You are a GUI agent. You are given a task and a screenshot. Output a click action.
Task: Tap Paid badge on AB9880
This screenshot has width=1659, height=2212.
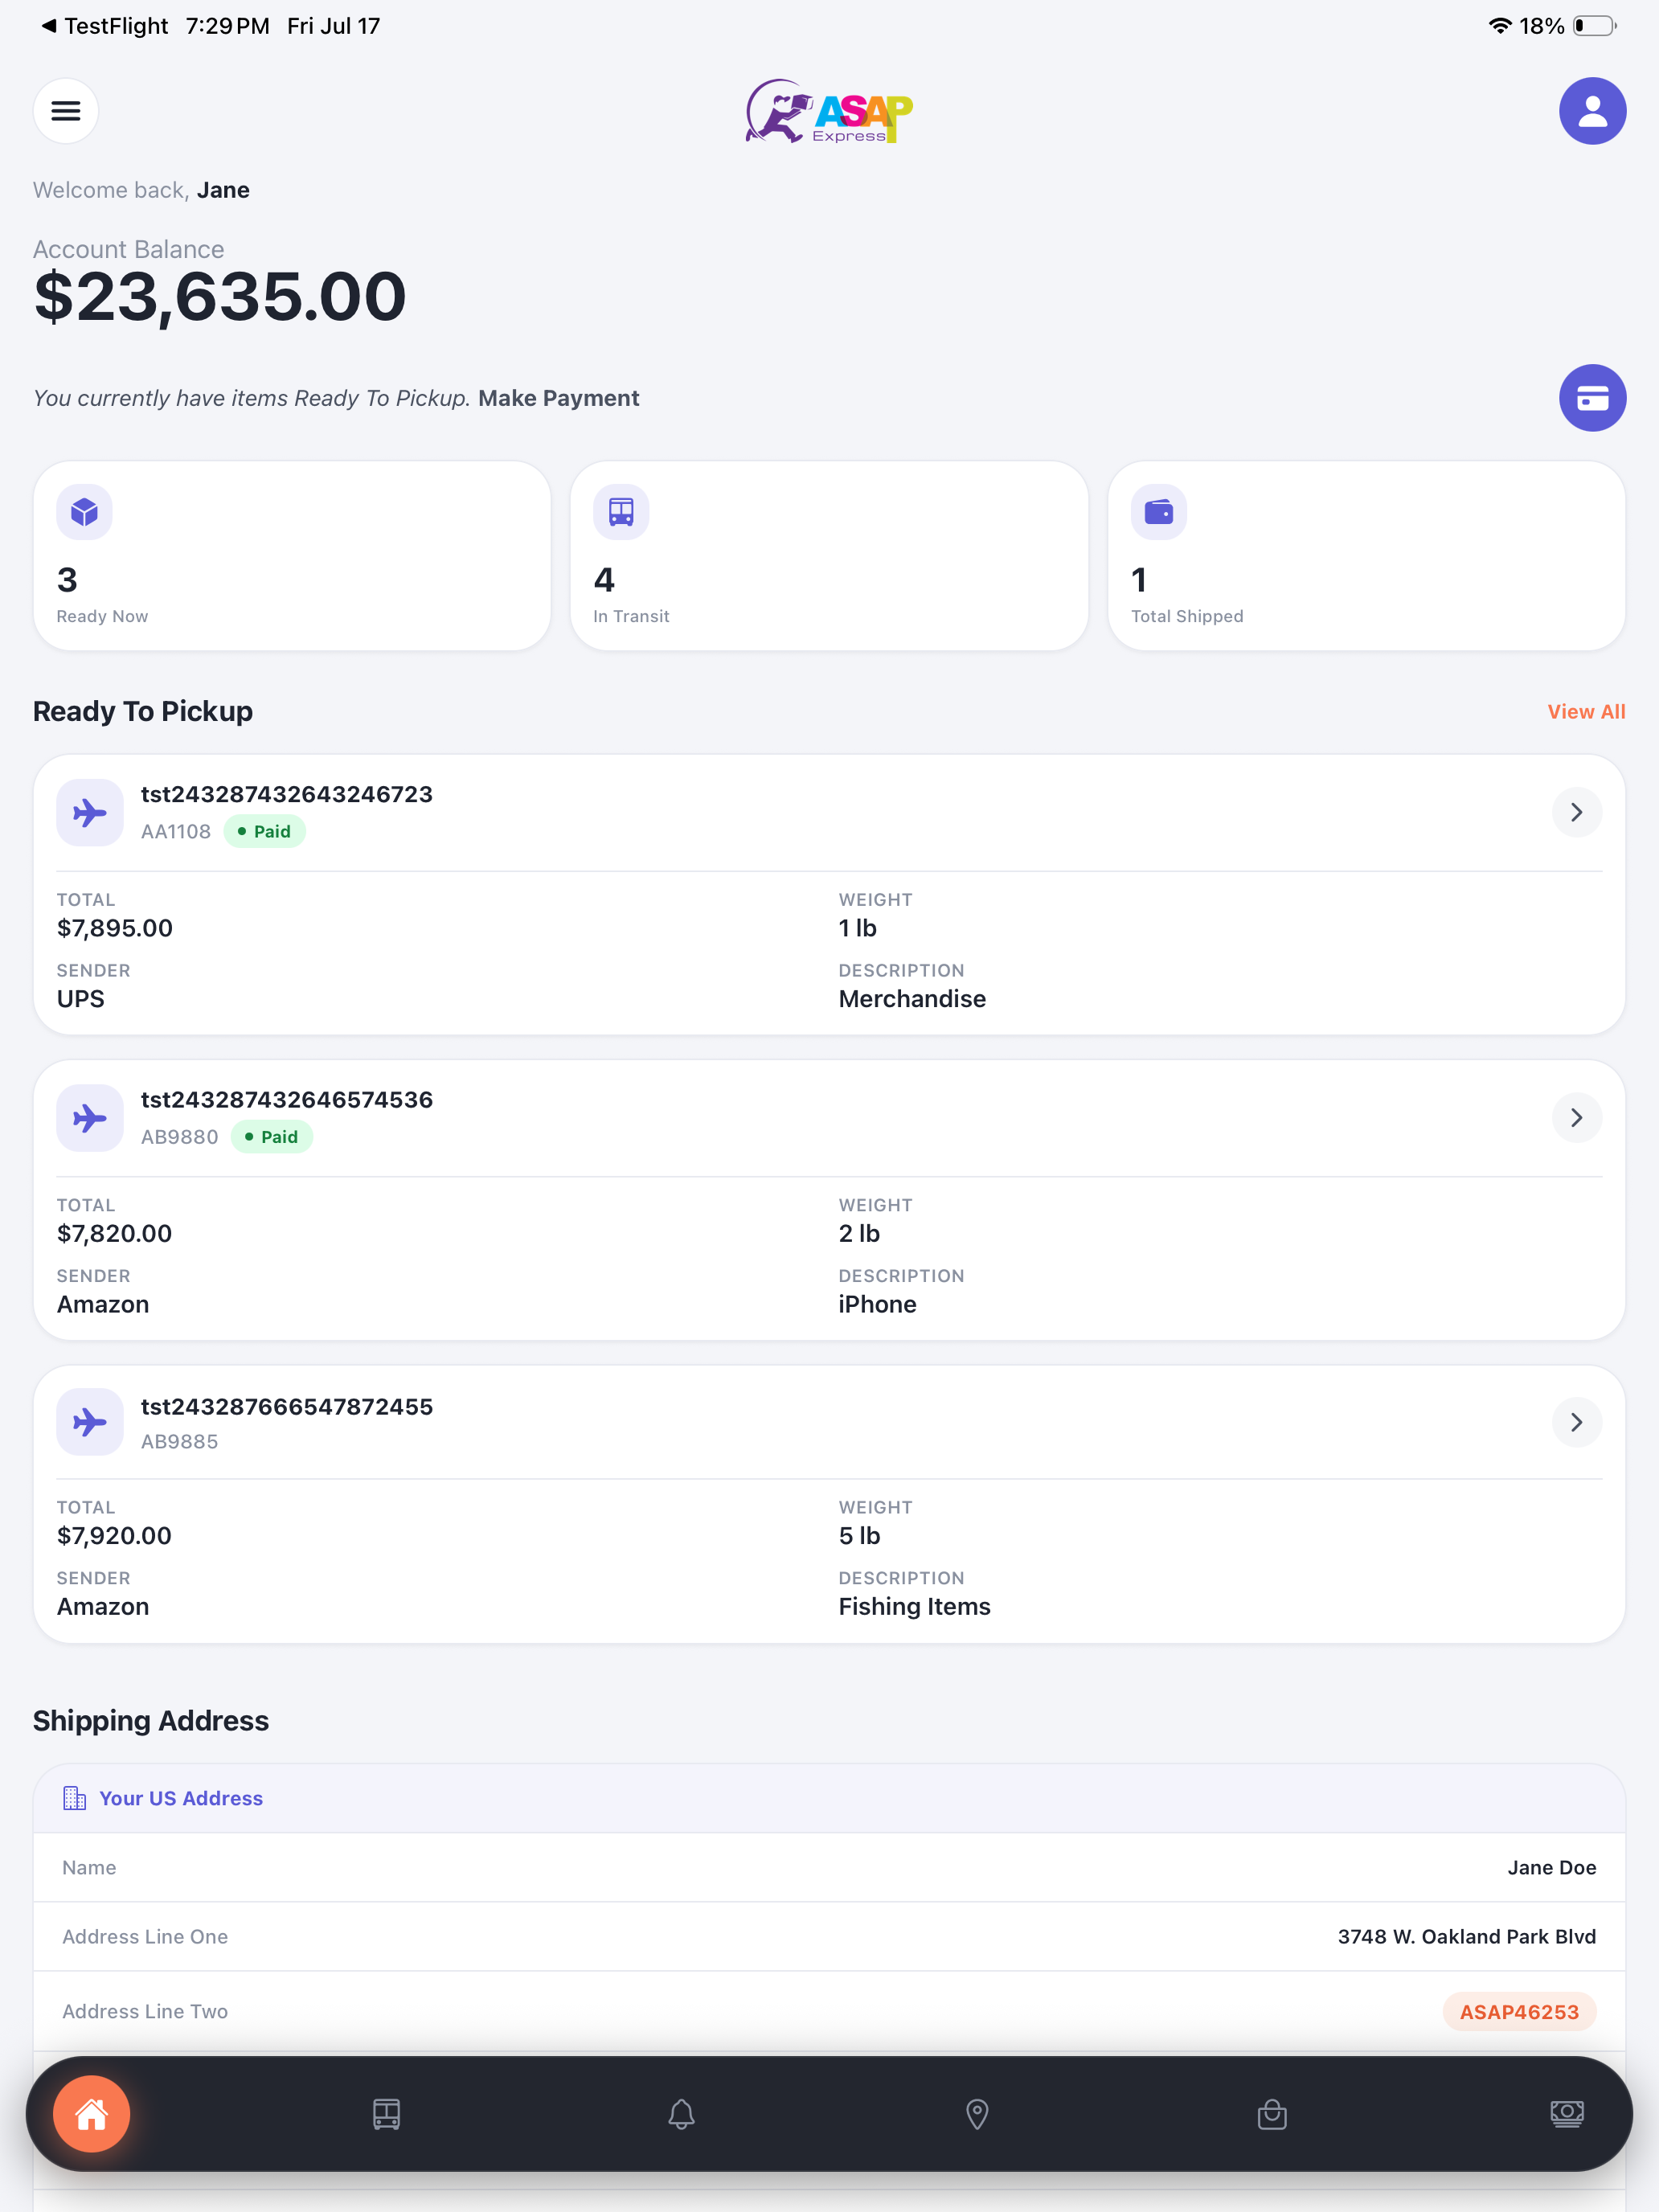coord(272,1137)
